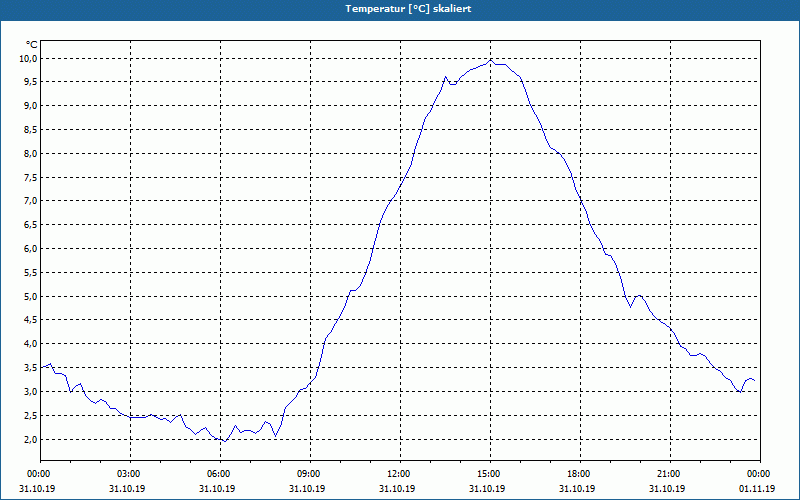Click the 3,0 y-axis tick label

tap(31, 391)
